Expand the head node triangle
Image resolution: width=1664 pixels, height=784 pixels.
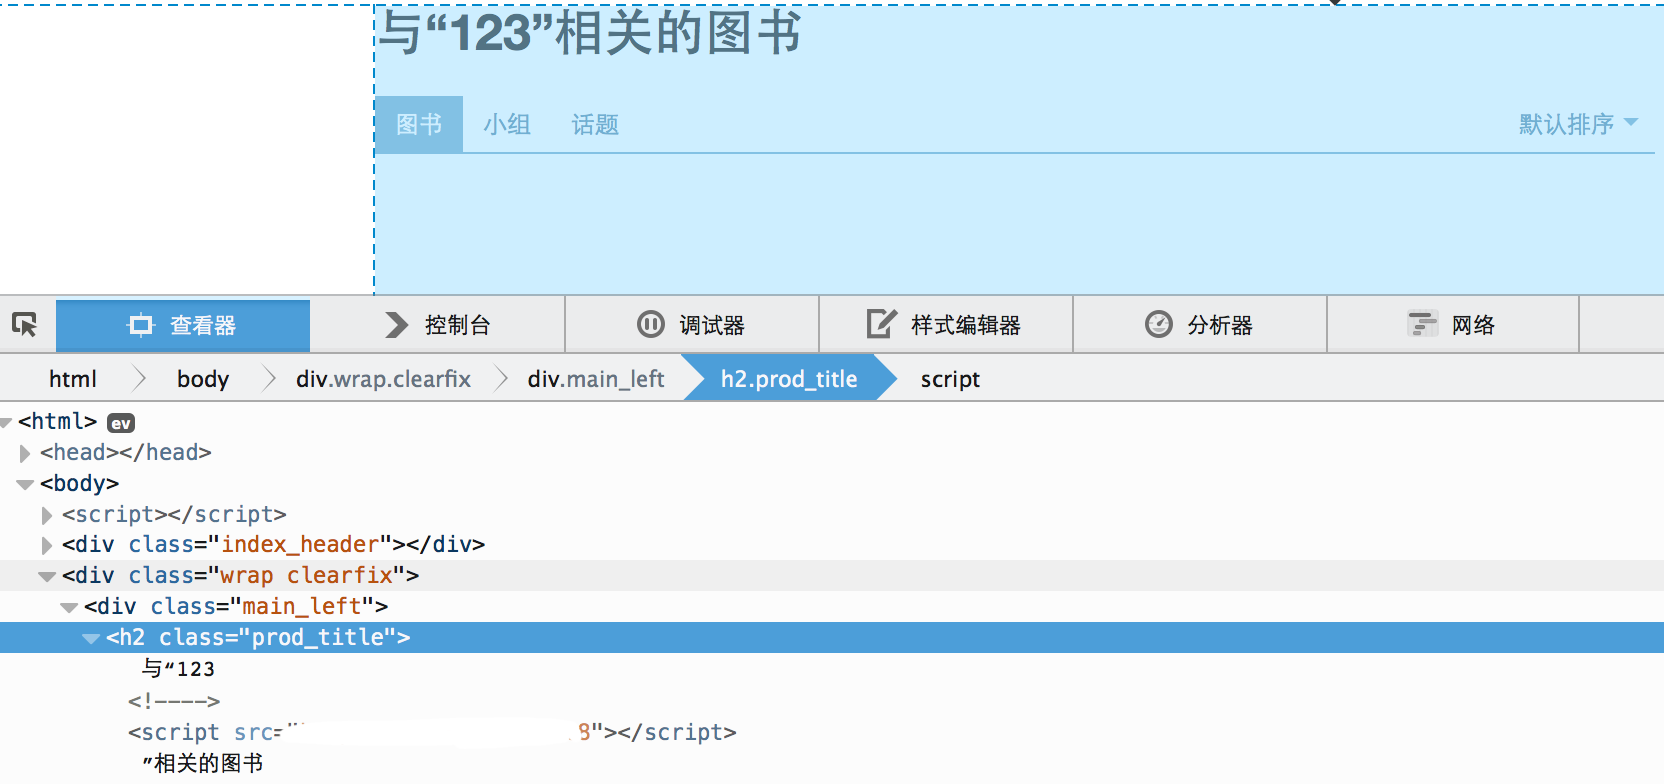[25, 453]
